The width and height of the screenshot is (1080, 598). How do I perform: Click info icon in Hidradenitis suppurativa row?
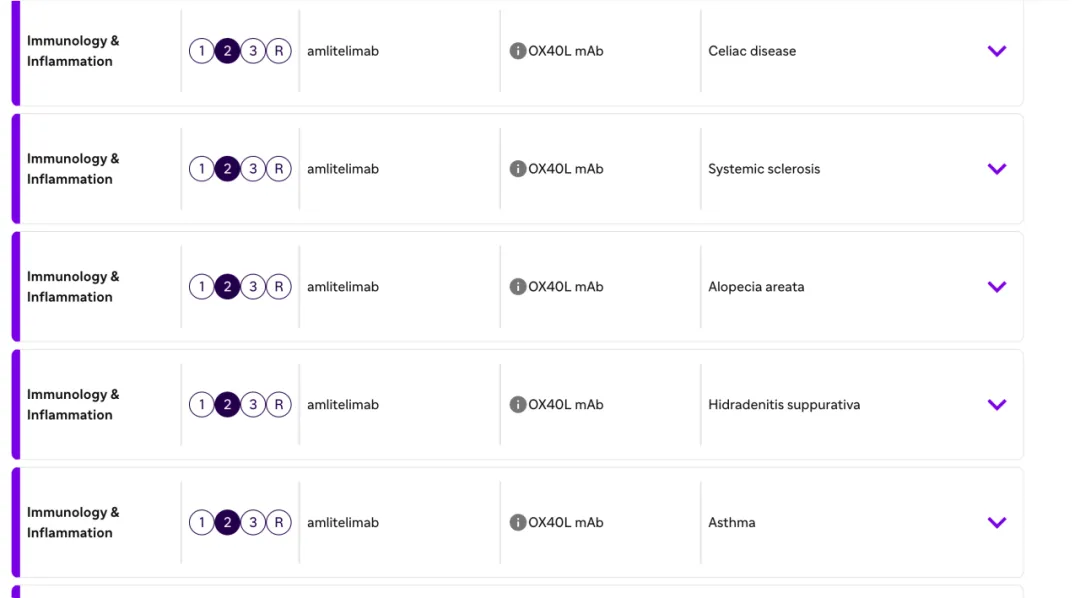pyautogui.click(x=518, y=405)
